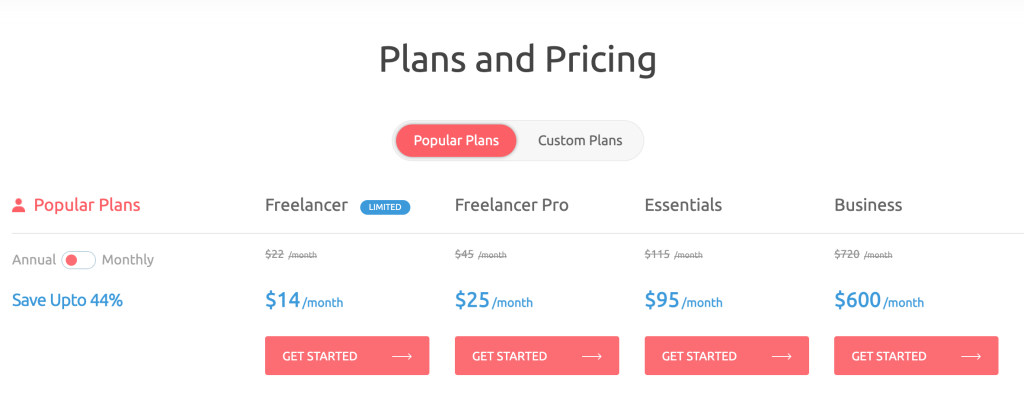The height and width of the screenshot is (401, 1024).
Task: Click the arrow icon on Freelancer Pro's Get Started
Action: 591,356
